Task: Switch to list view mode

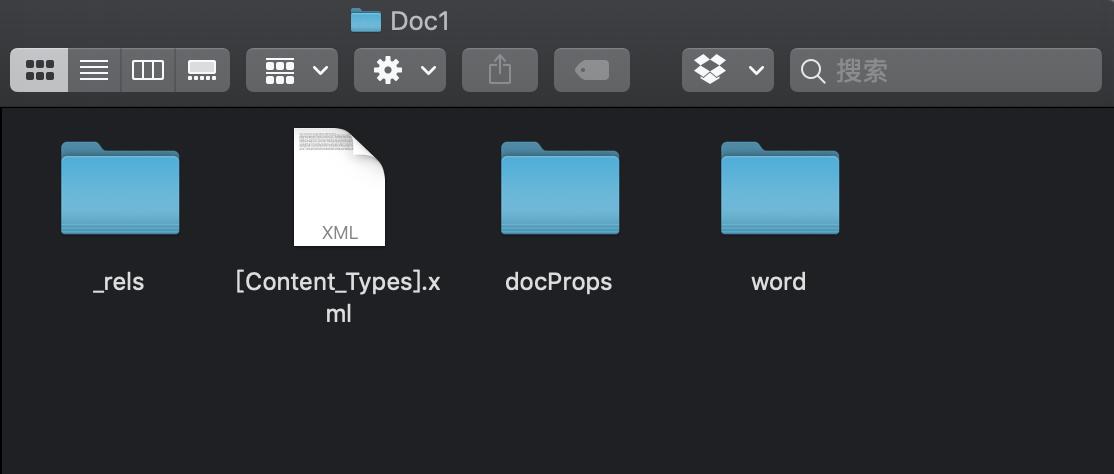Action: [x=94, y=70]
